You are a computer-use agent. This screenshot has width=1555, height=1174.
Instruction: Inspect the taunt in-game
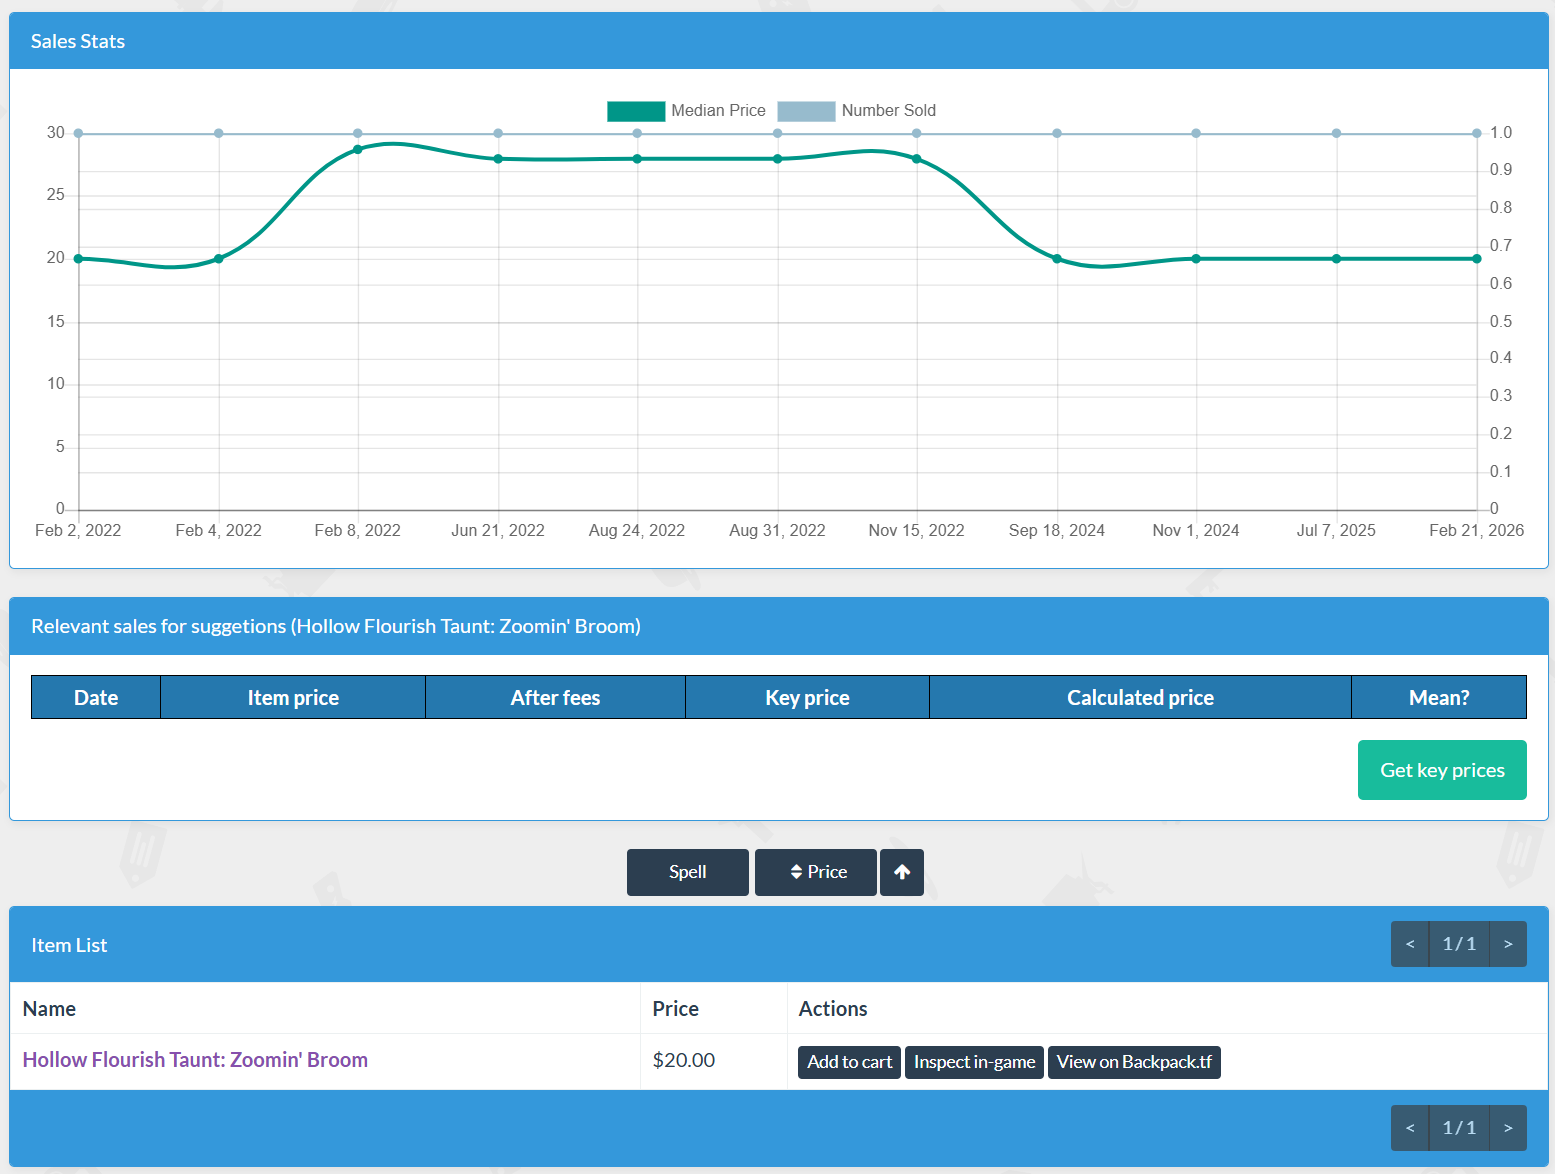[974, 1062]
